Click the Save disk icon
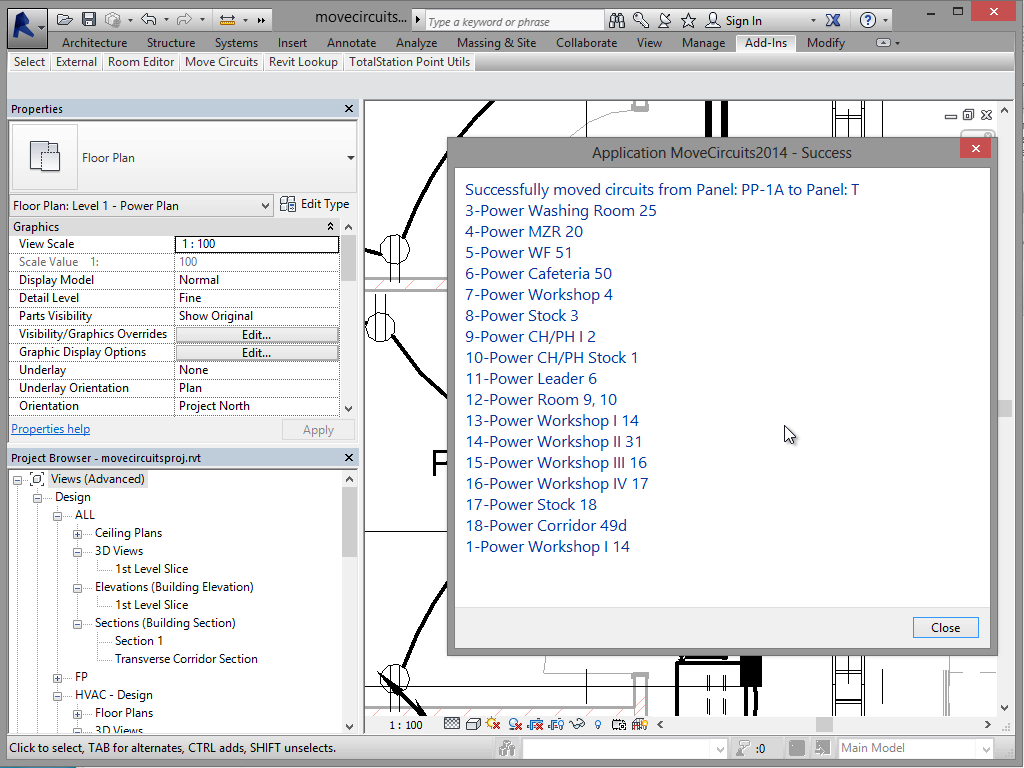Image resolution: width=1024 pixels, height=768 pixels. click(89, 20)
